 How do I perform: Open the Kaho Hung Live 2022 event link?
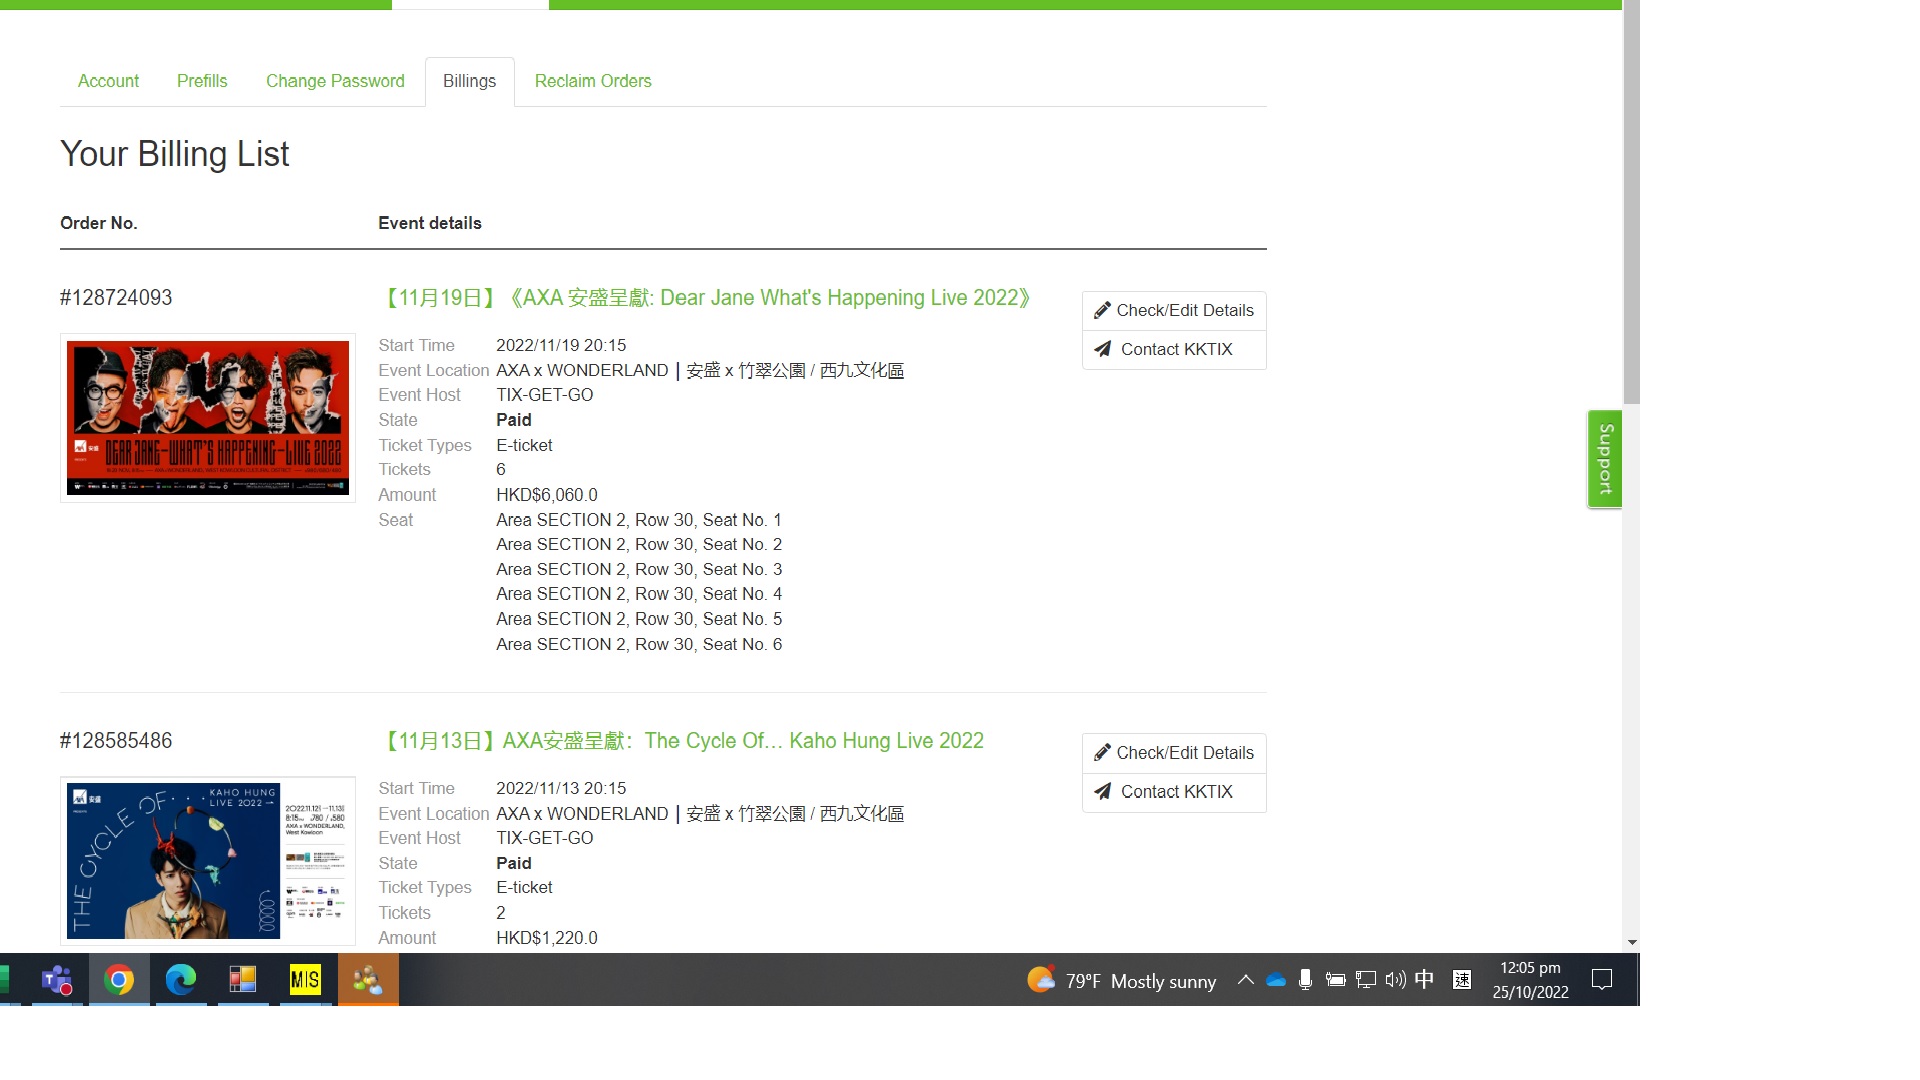(x=683, y=741)
